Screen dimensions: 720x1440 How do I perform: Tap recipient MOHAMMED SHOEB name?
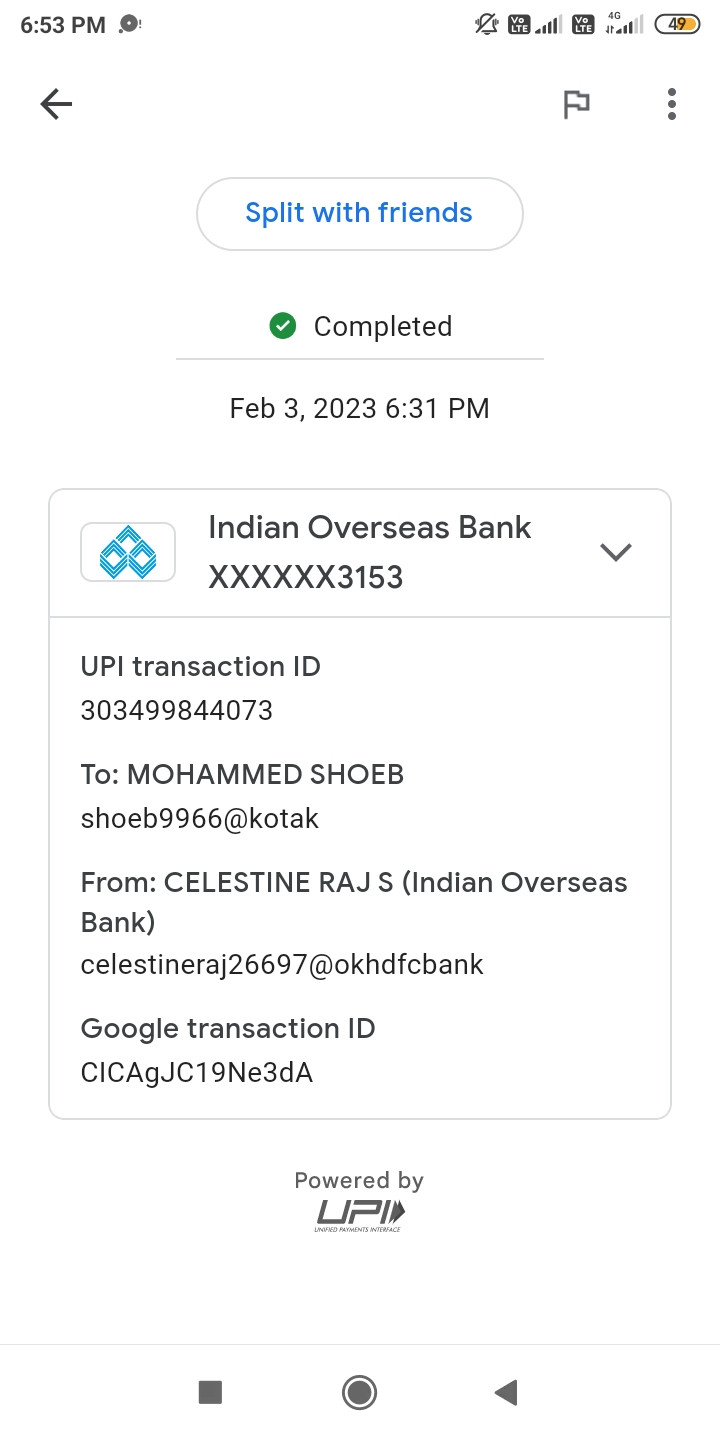265,775
